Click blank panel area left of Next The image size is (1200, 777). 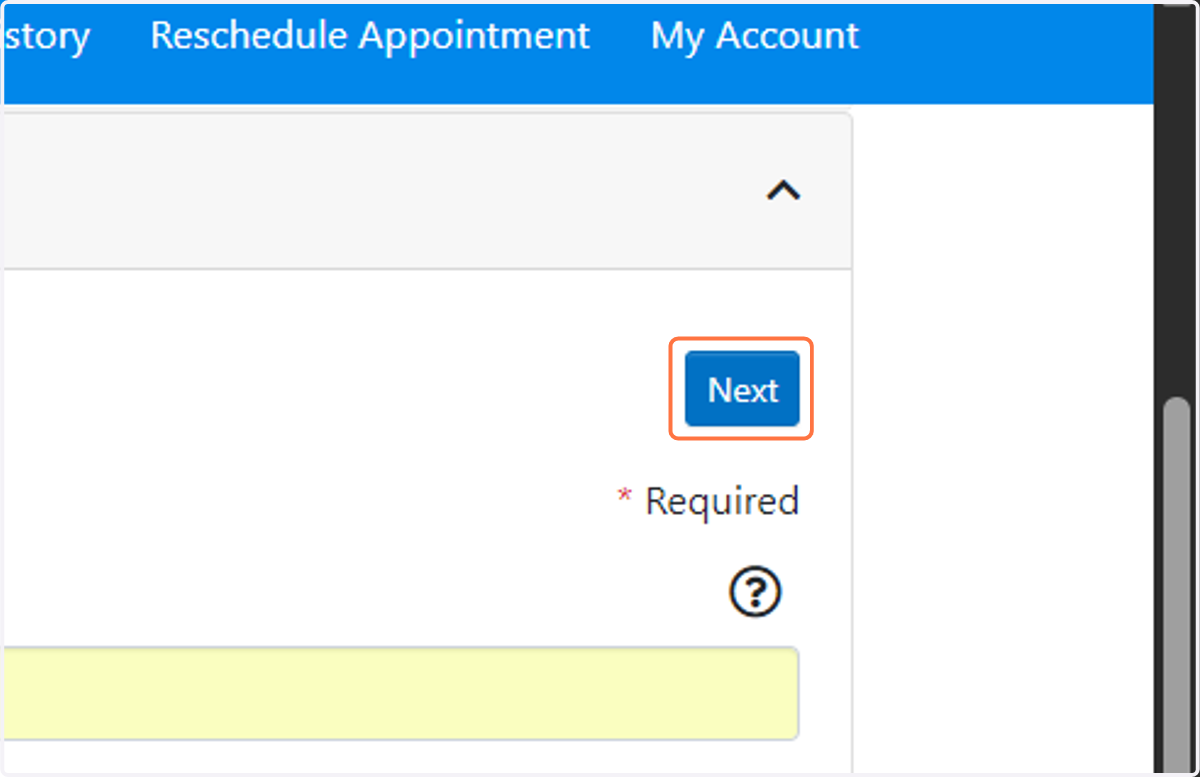pos(330,389)
